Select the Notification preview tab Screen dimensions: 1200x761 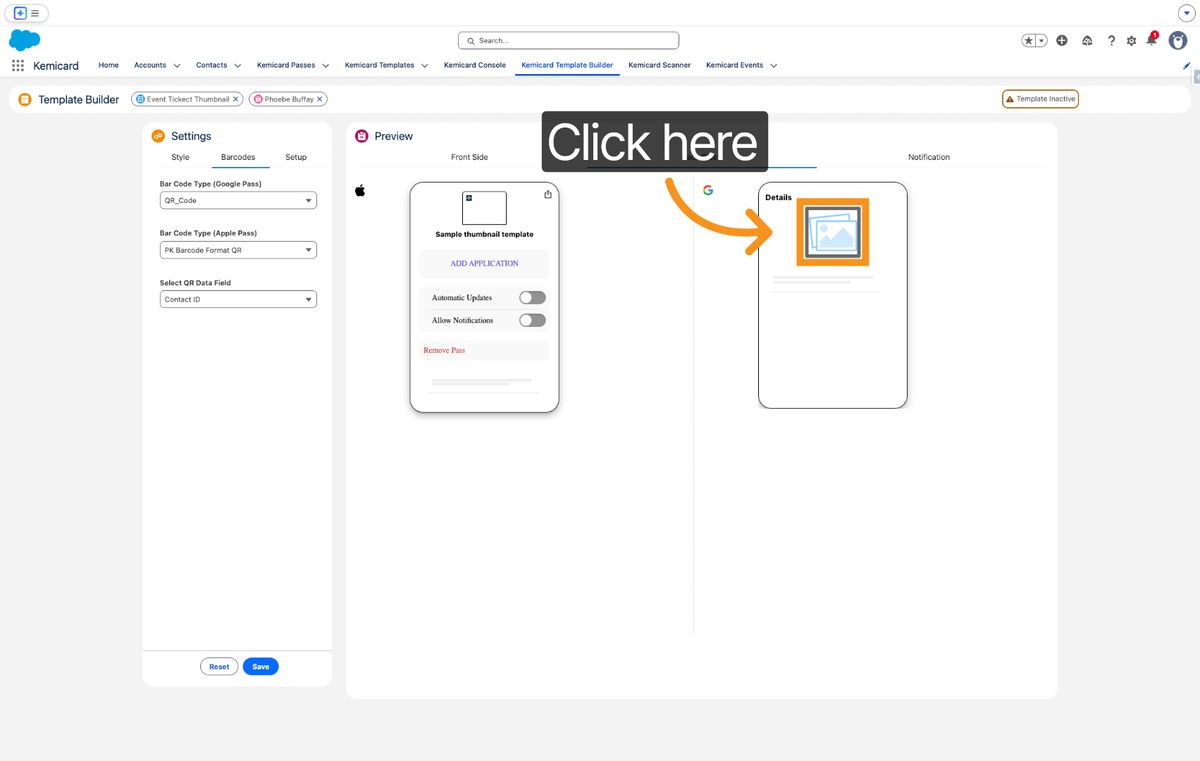929,157
